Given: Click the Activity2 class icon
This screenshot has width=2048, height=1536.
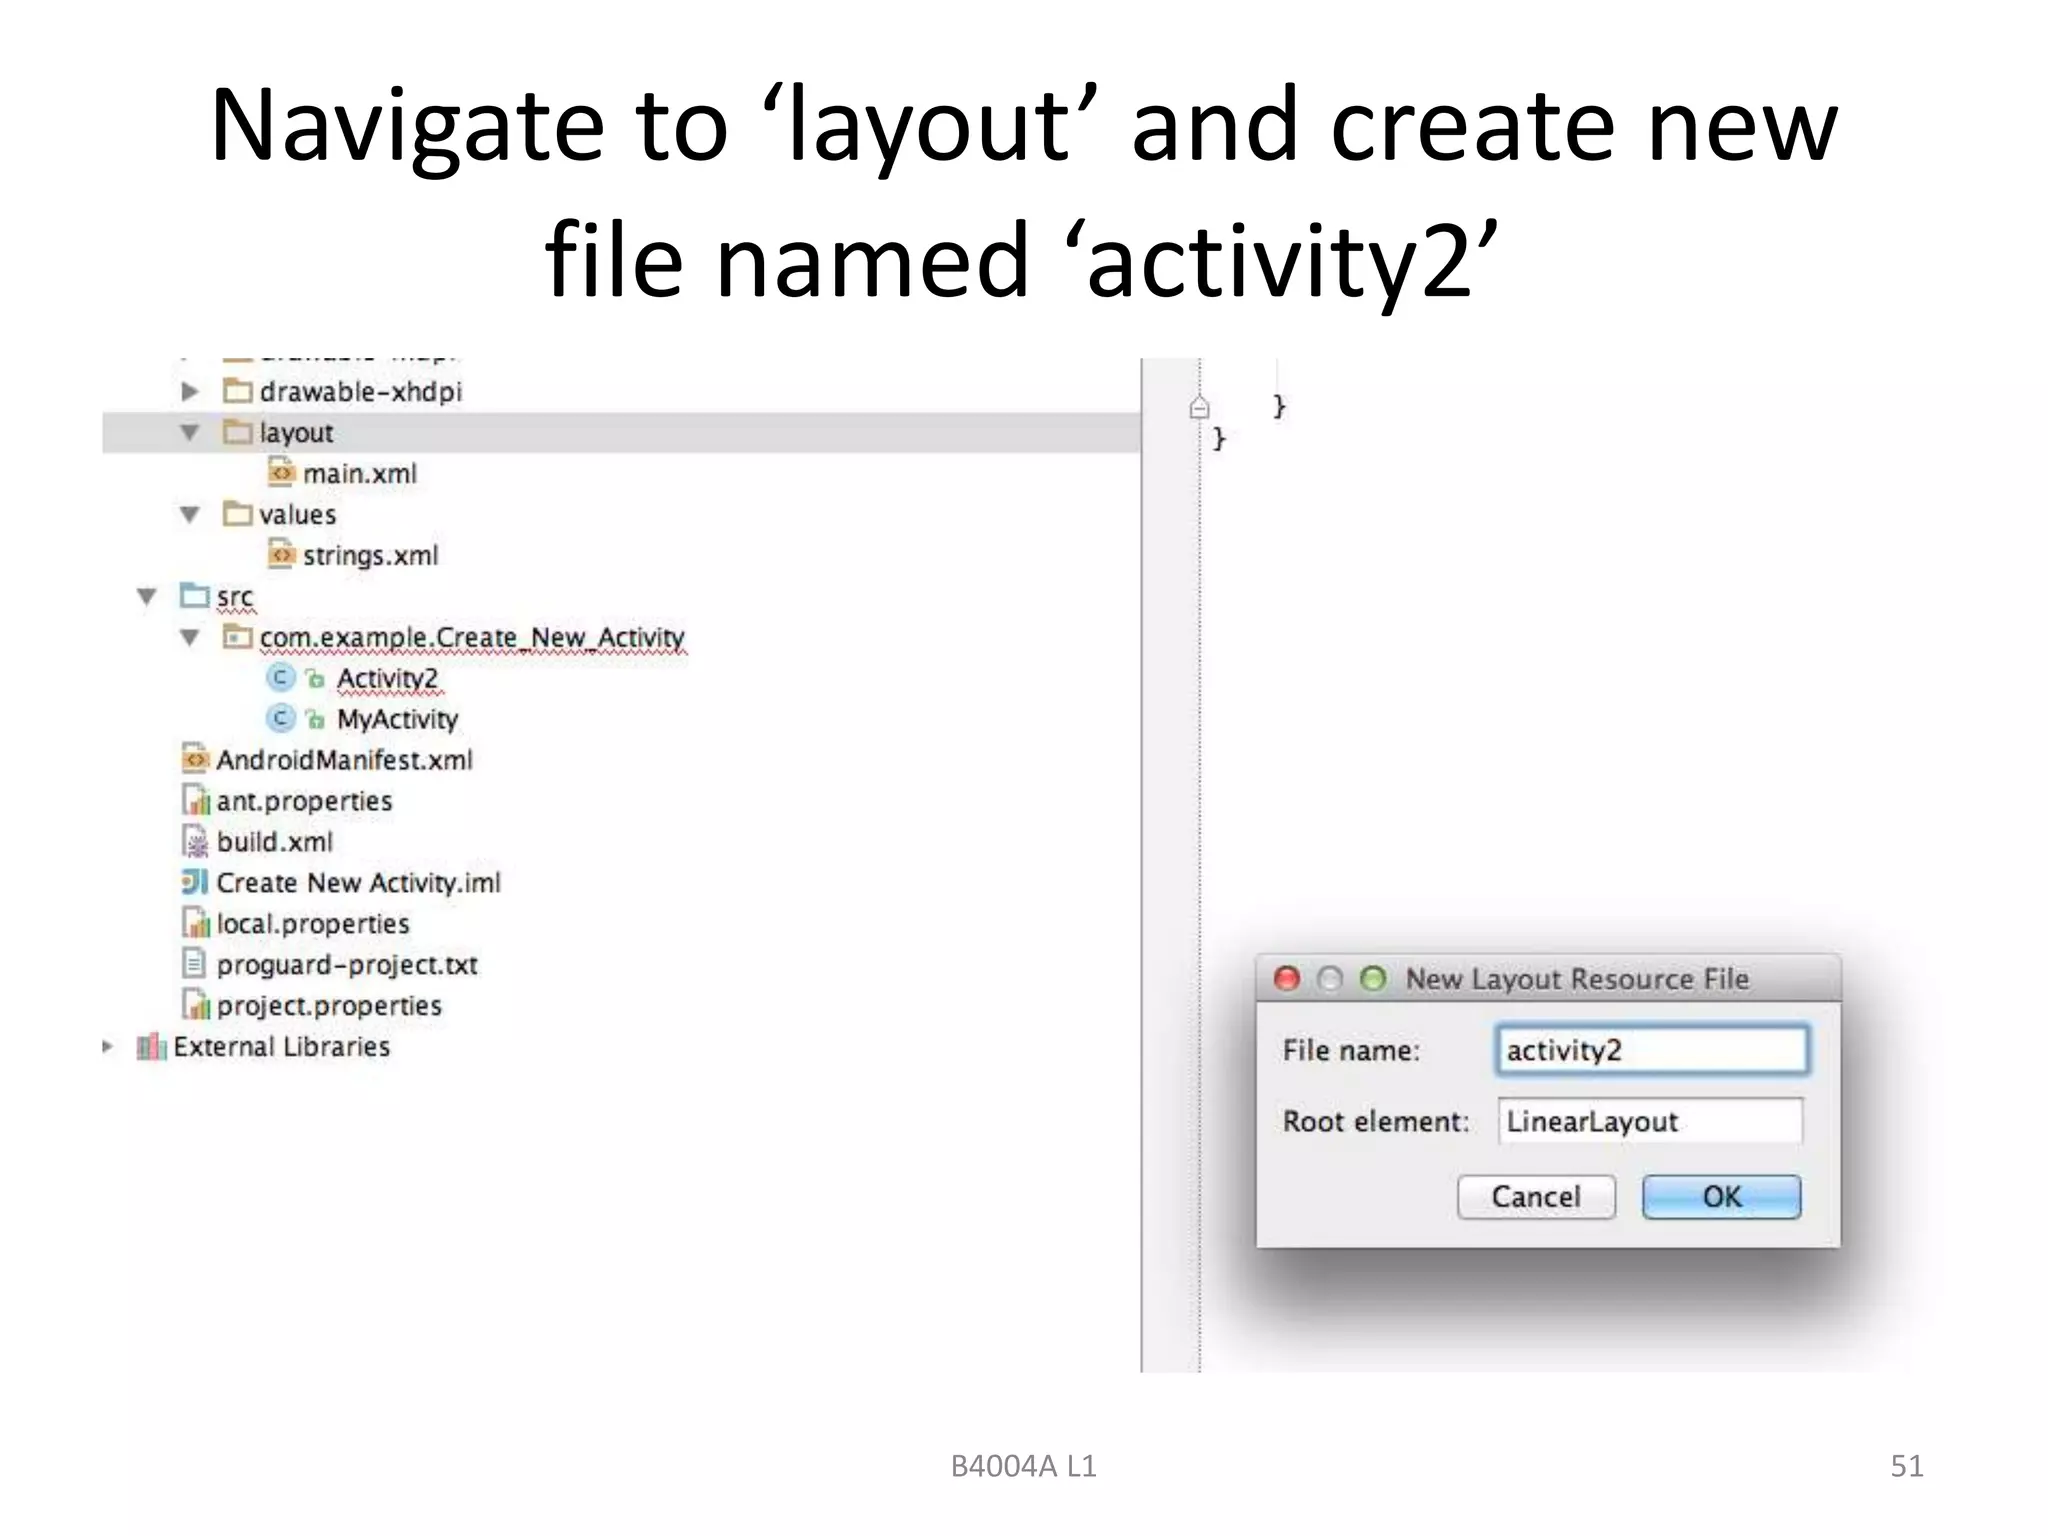Looking at the screenshot, I should pyautogui.click(x=281, y=678).
